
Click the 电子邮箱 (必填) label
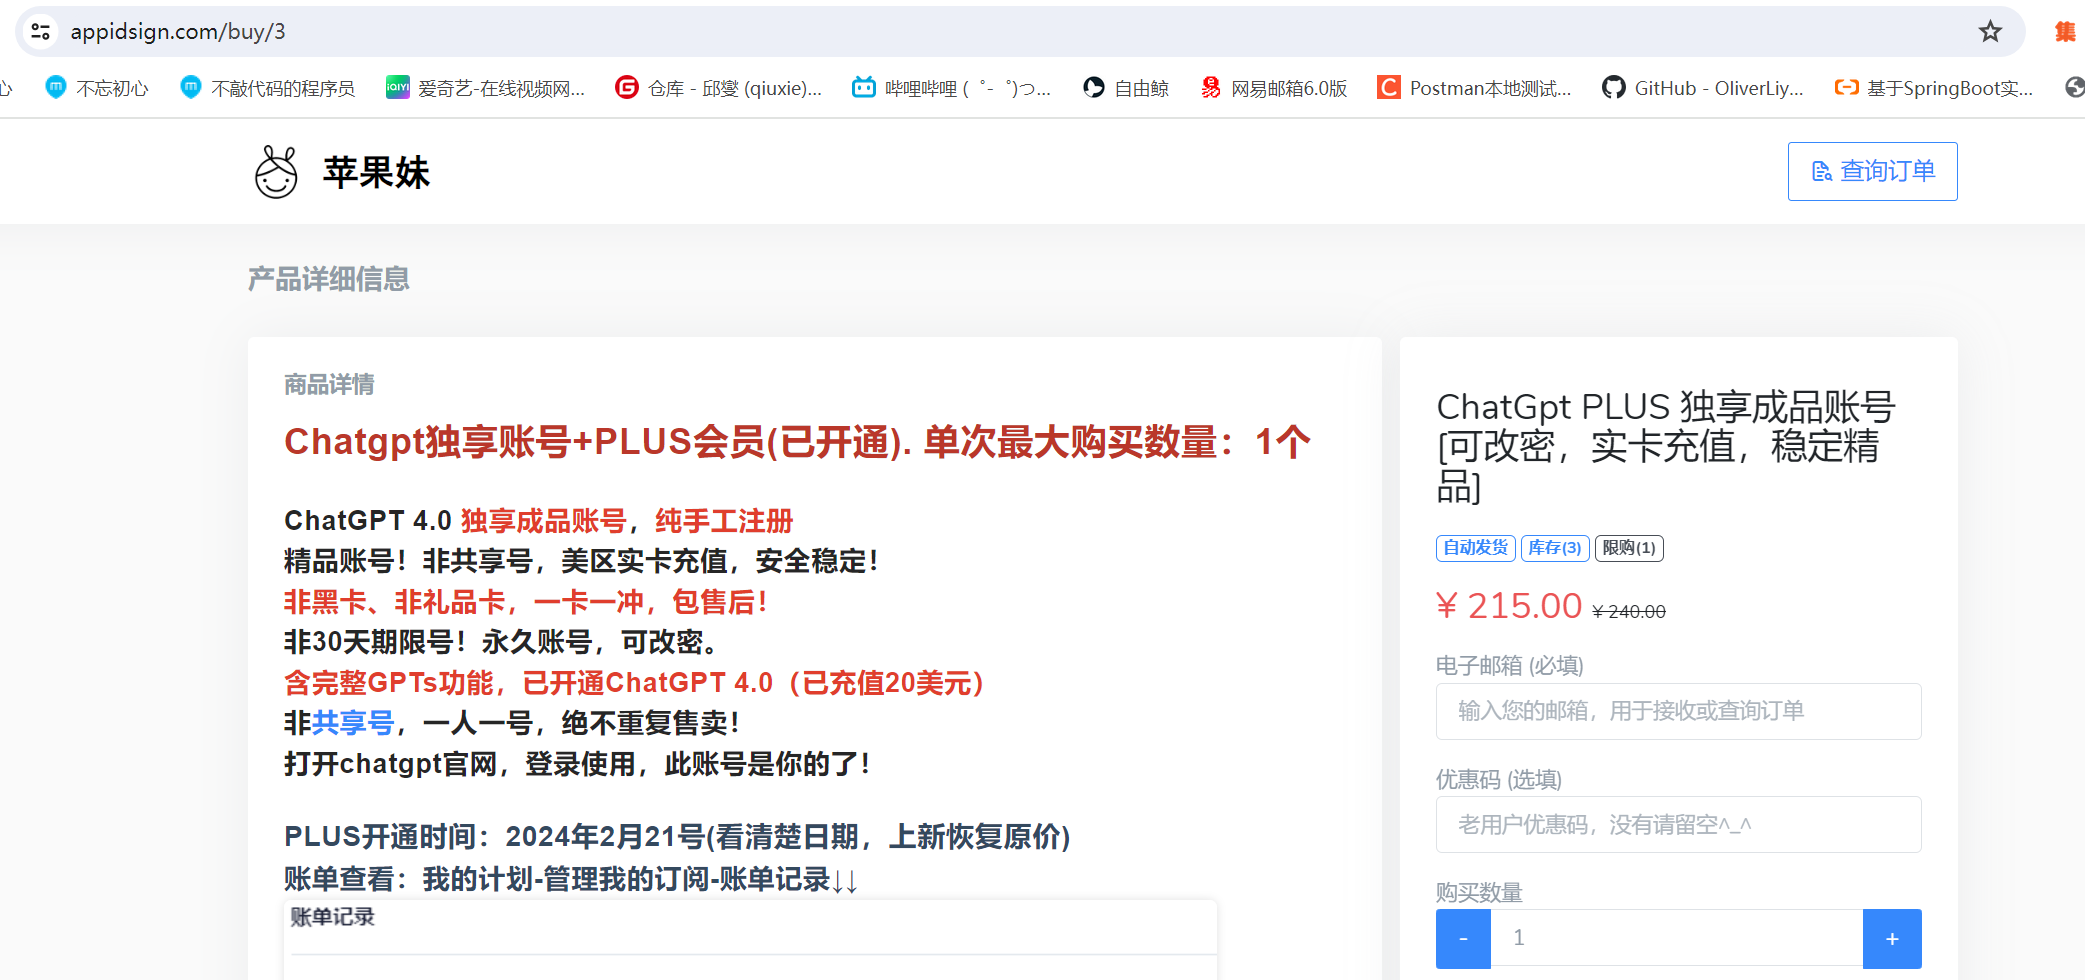[1509, 665]
